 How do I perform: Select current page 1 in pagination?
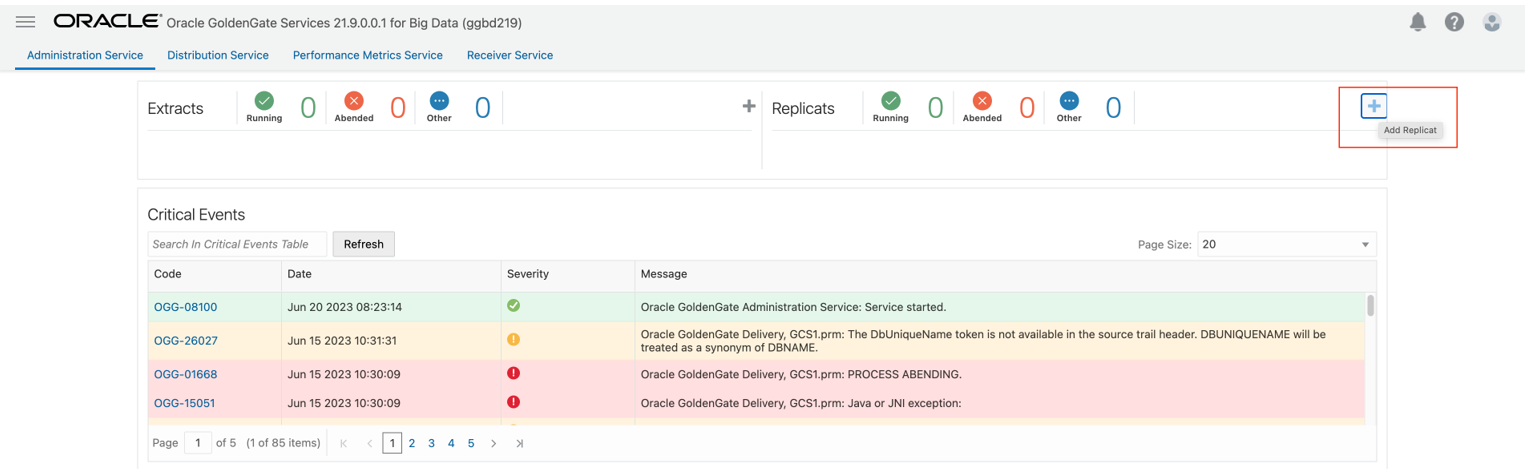pos(392,443)
